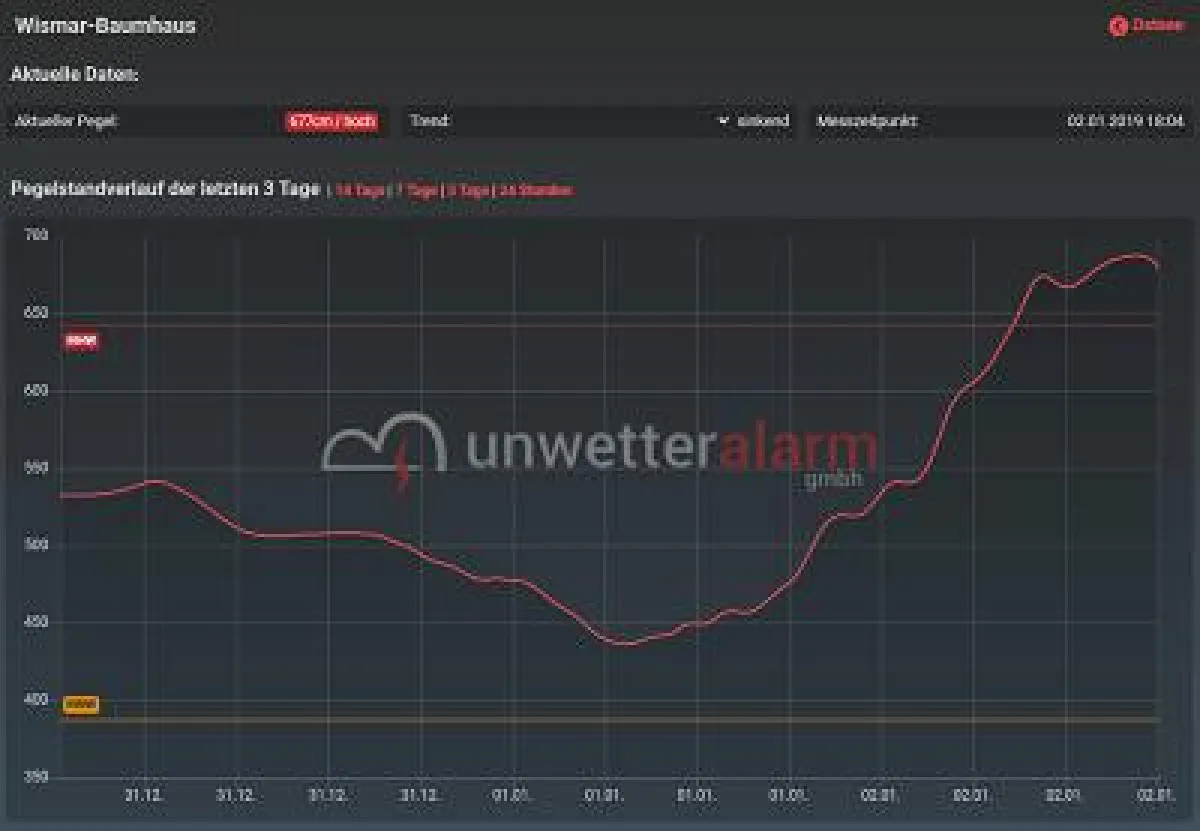Viewport: 1200px width, 831px height.
Task: Switch the chart to 7 Tage
Action: coord(416,190)
